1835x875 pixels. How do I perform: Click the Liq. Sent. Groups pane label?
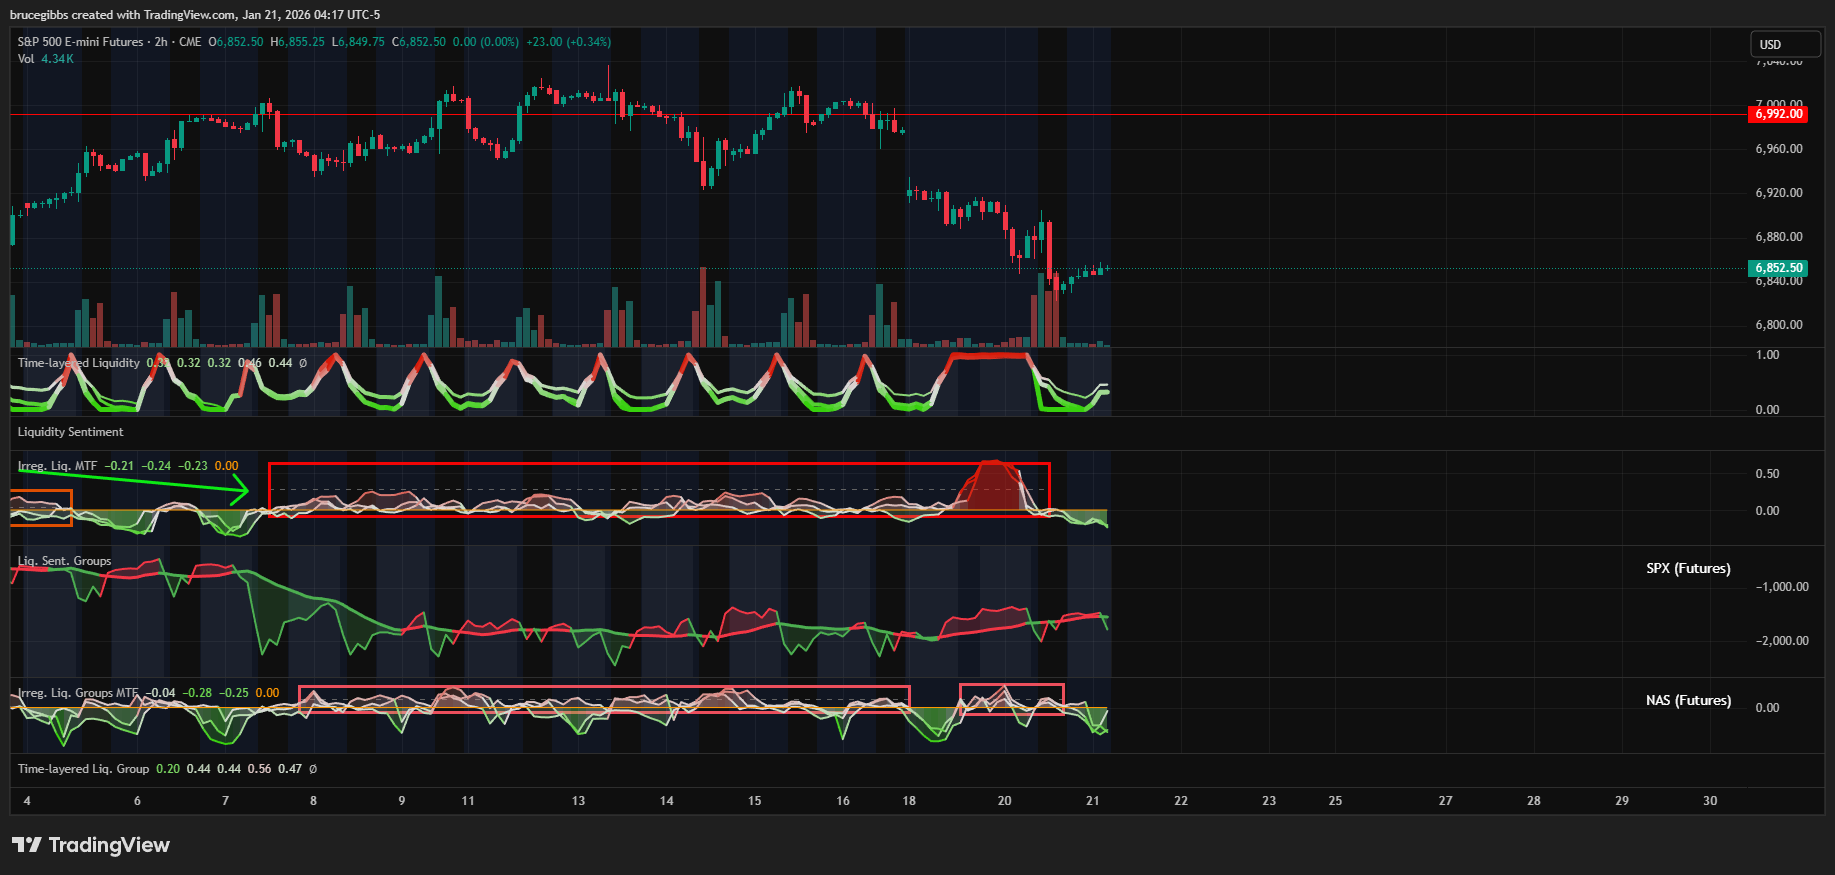(x=64, y=561)
